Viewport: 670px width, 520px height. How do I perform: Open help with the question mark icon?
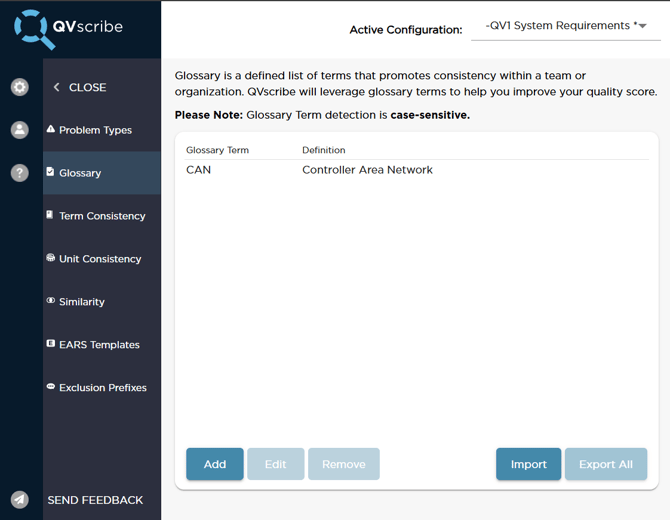coord(20,173)
